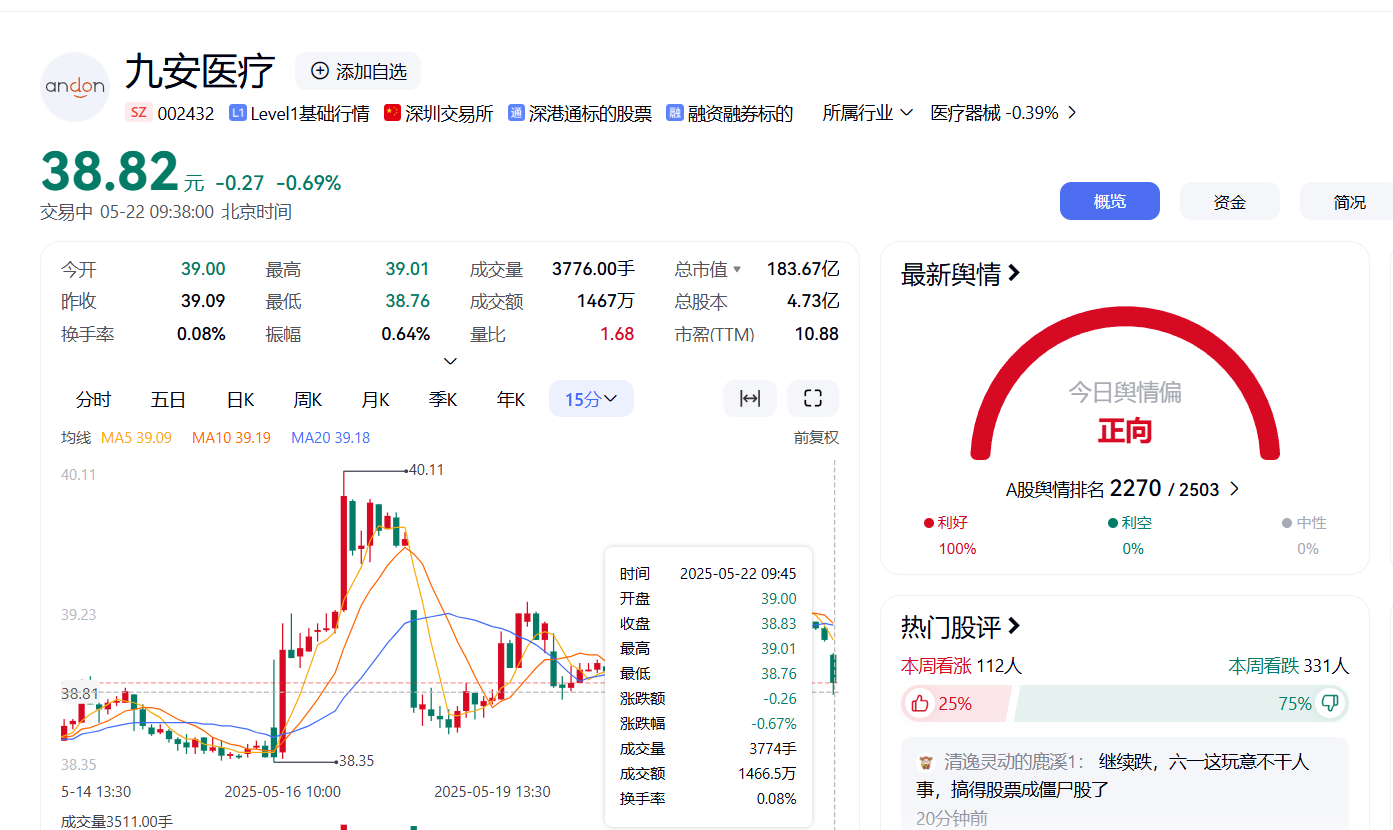Switch to the 日K chart tab
1393x830 pixels.
[240, 400]
